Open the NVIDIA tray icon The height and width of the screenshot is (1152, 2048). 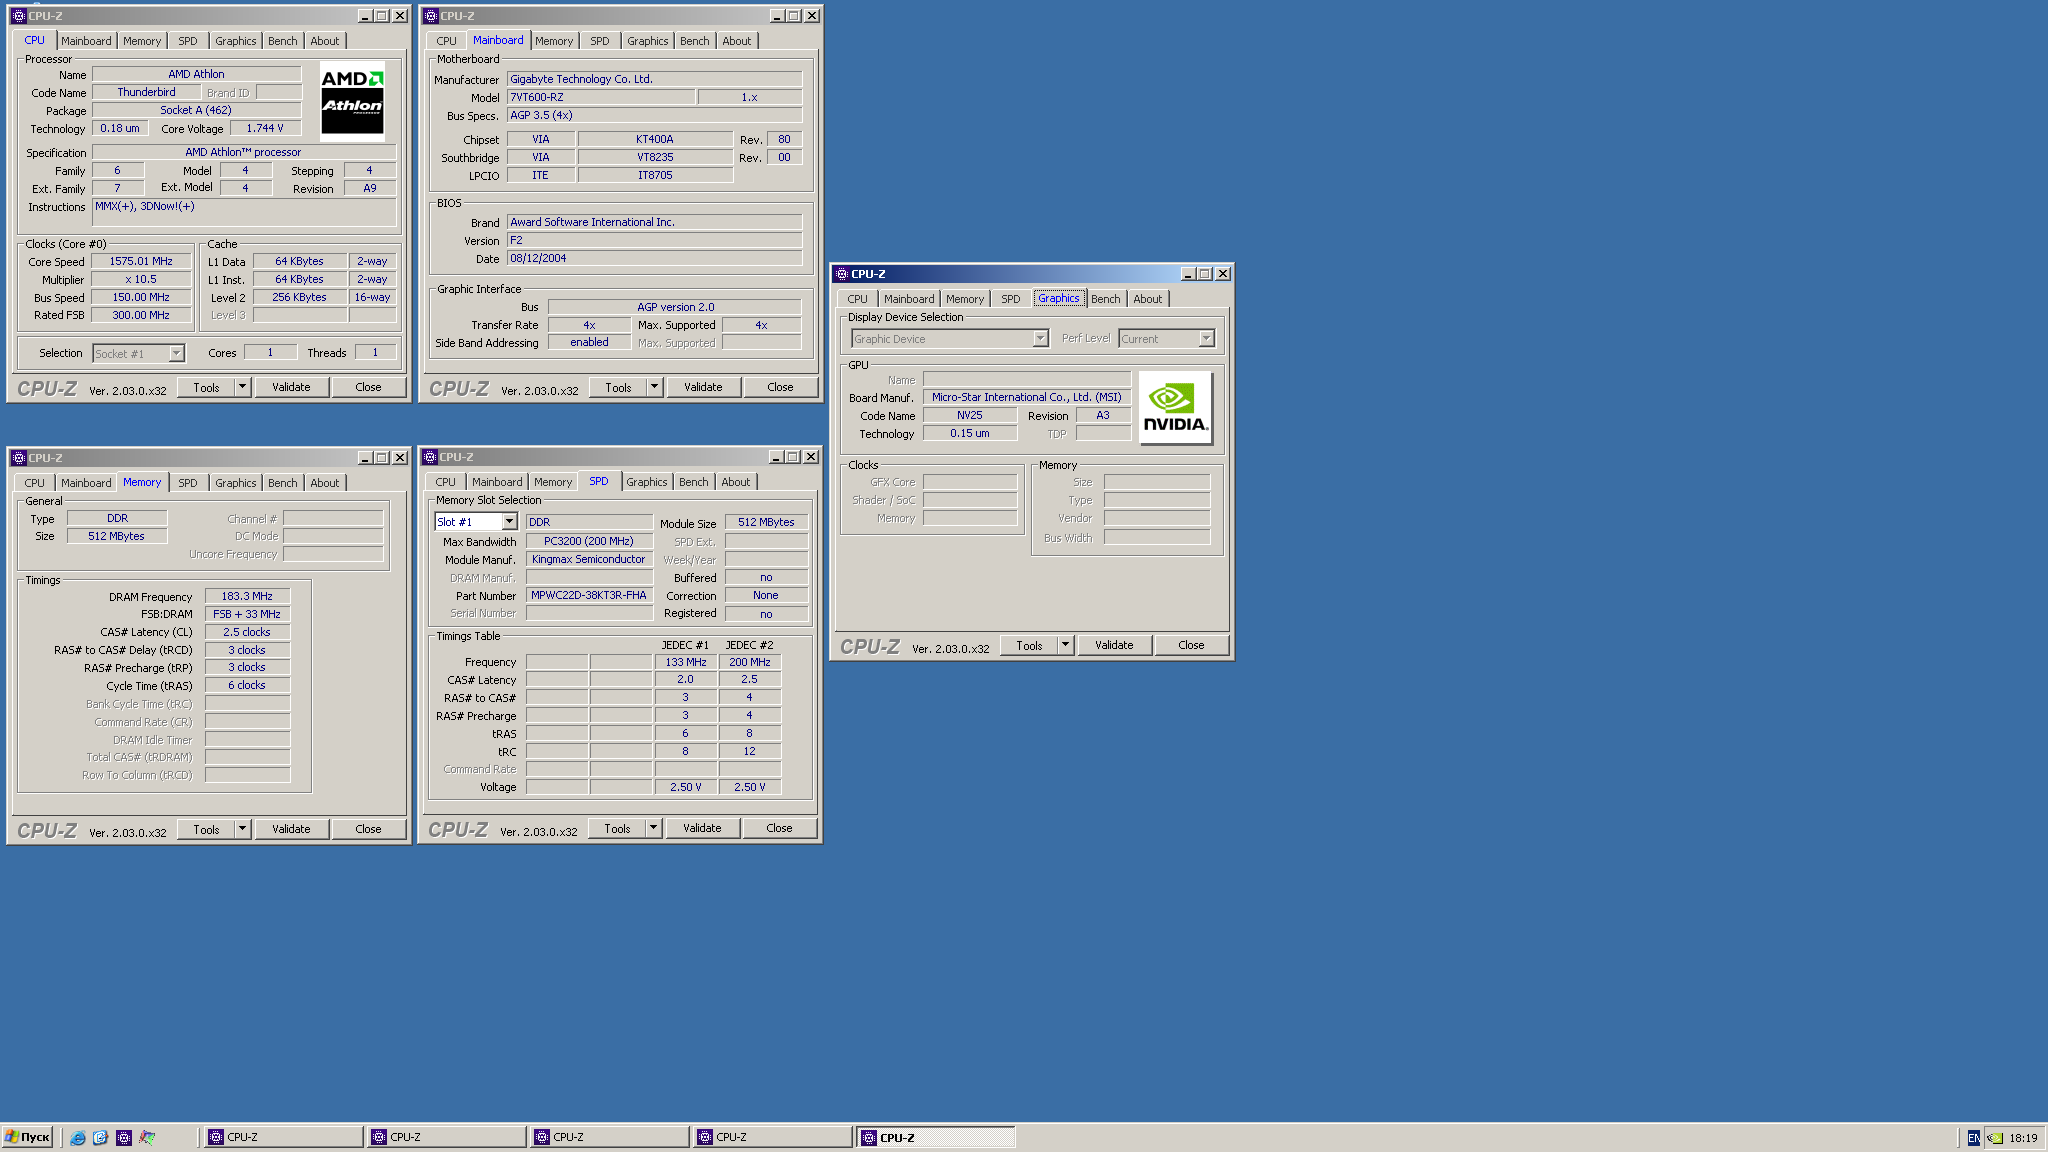coord(1995,1138)
